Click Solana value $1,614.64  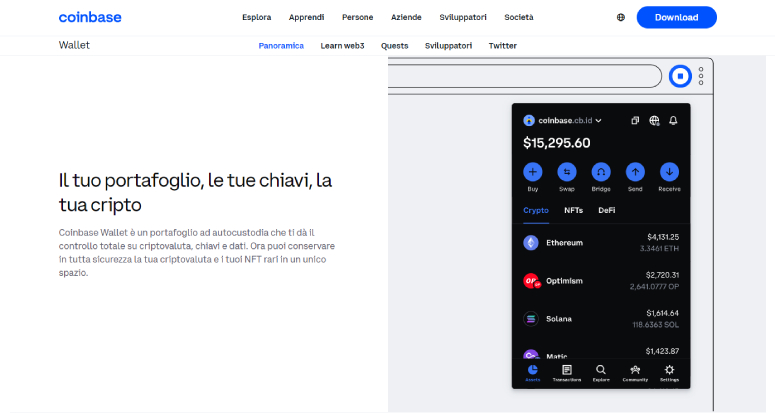tap(662, 313)
